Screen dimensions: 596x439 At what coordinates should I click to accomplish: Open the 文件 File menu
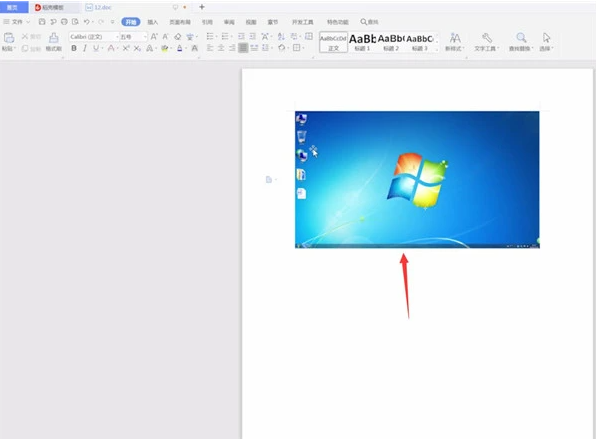click(x=17, y=22)
